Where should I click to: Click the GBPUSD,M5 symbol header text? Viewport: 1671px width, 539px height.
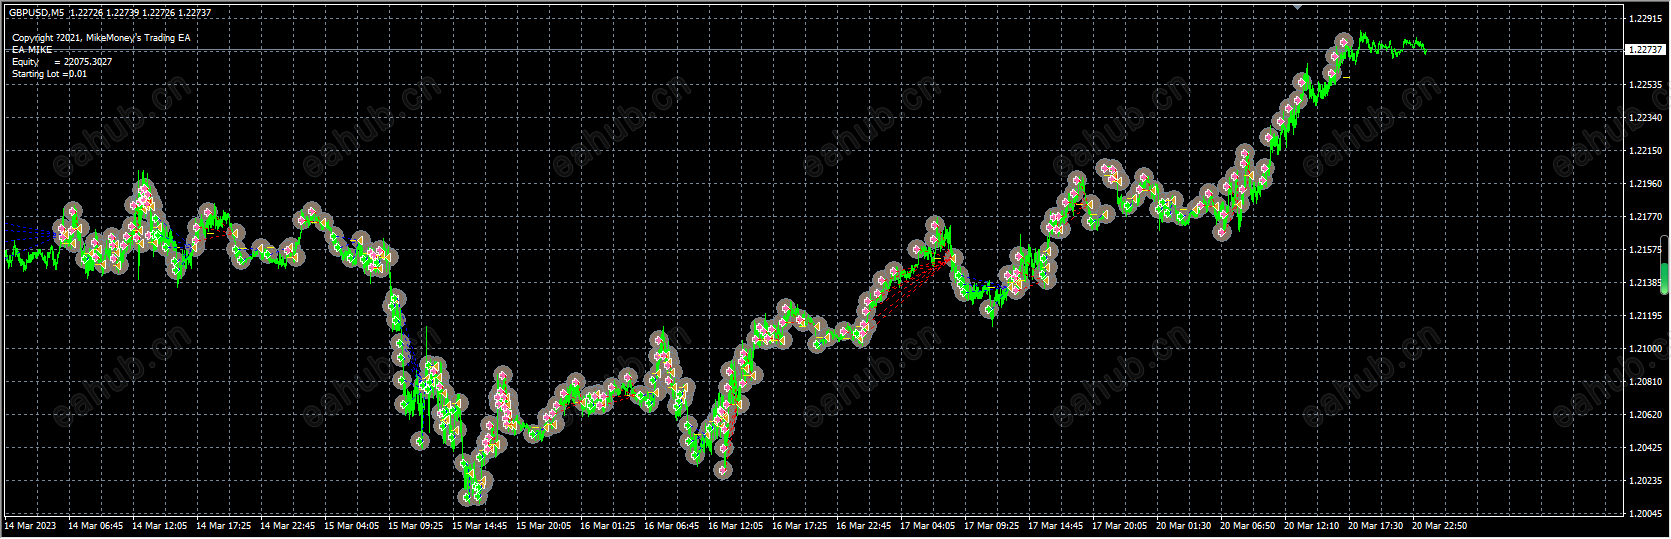coord(37,13)
